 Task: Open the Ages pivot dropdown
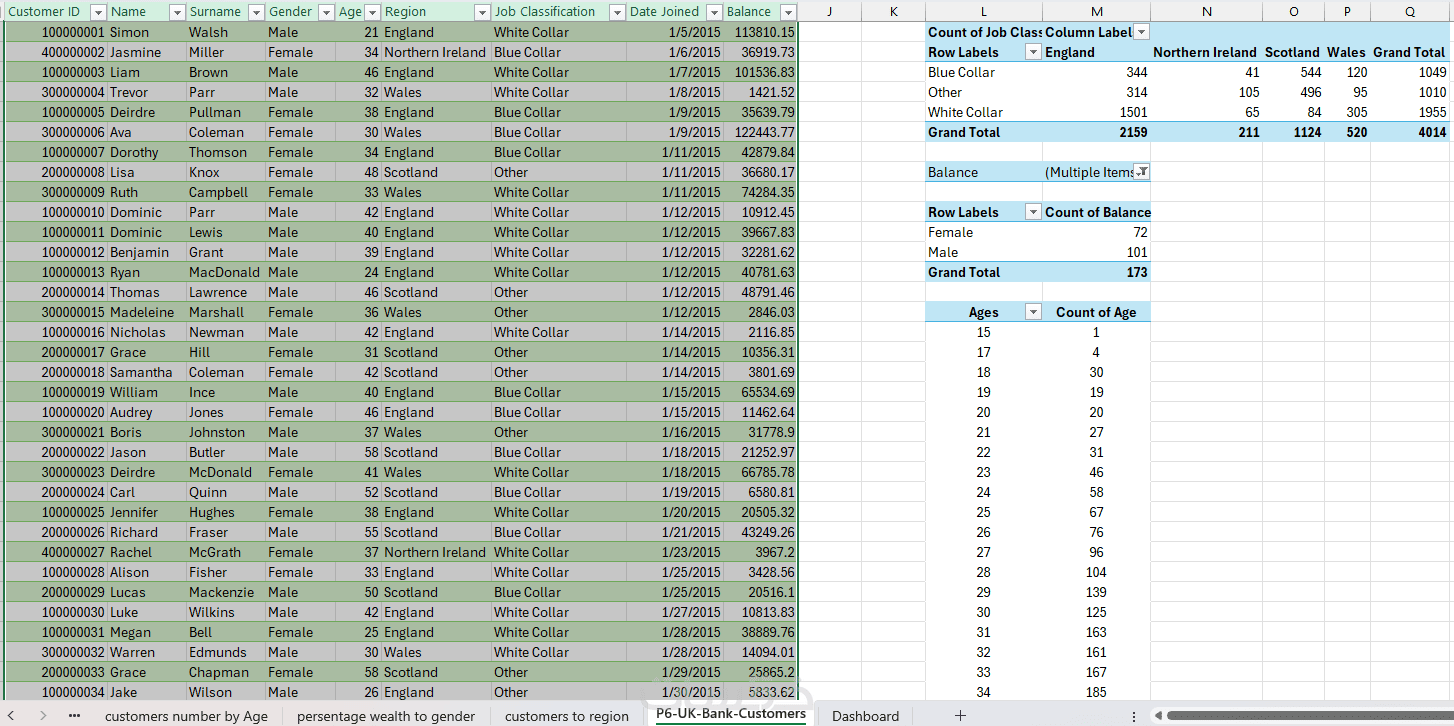click(1033, 312)
